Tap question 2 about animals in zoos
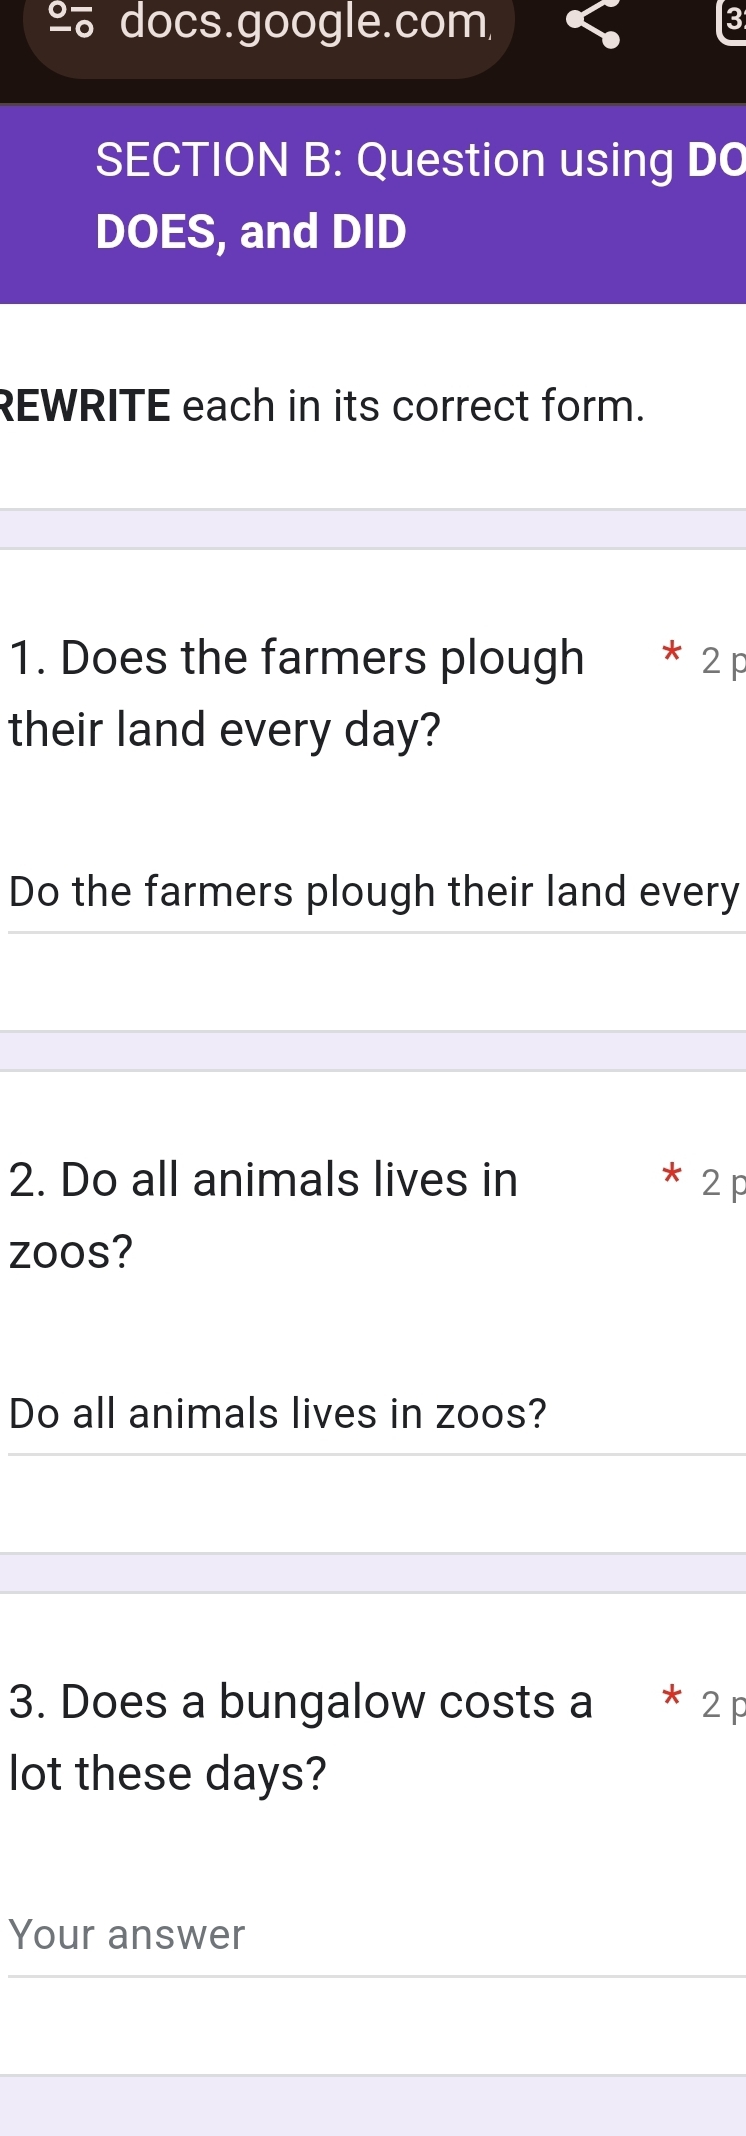746x2136 pixels. (264, 1180)
